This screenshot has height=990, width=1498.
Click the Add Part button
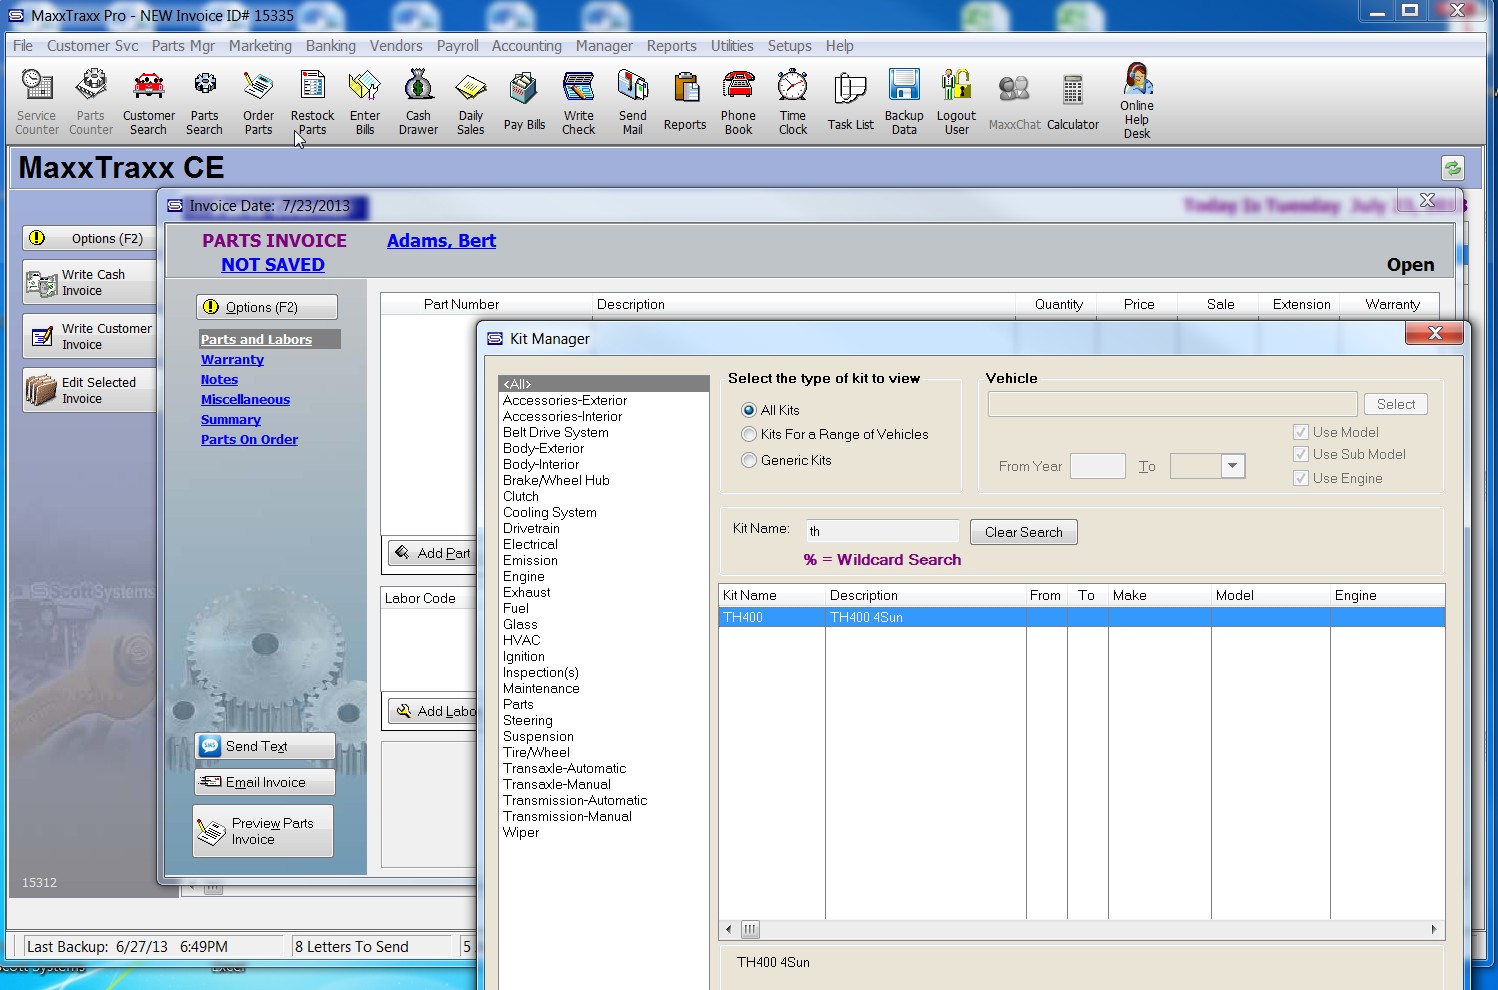(x=432, y=553)
